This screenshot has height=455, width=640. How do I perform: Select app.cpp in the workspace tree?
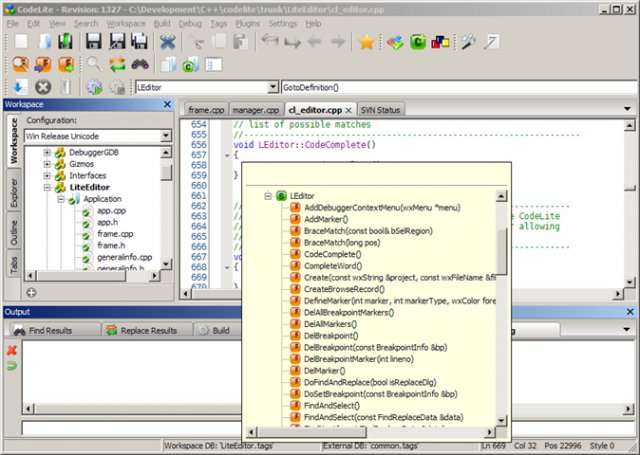pyautogui.click(x=111, y=211)
